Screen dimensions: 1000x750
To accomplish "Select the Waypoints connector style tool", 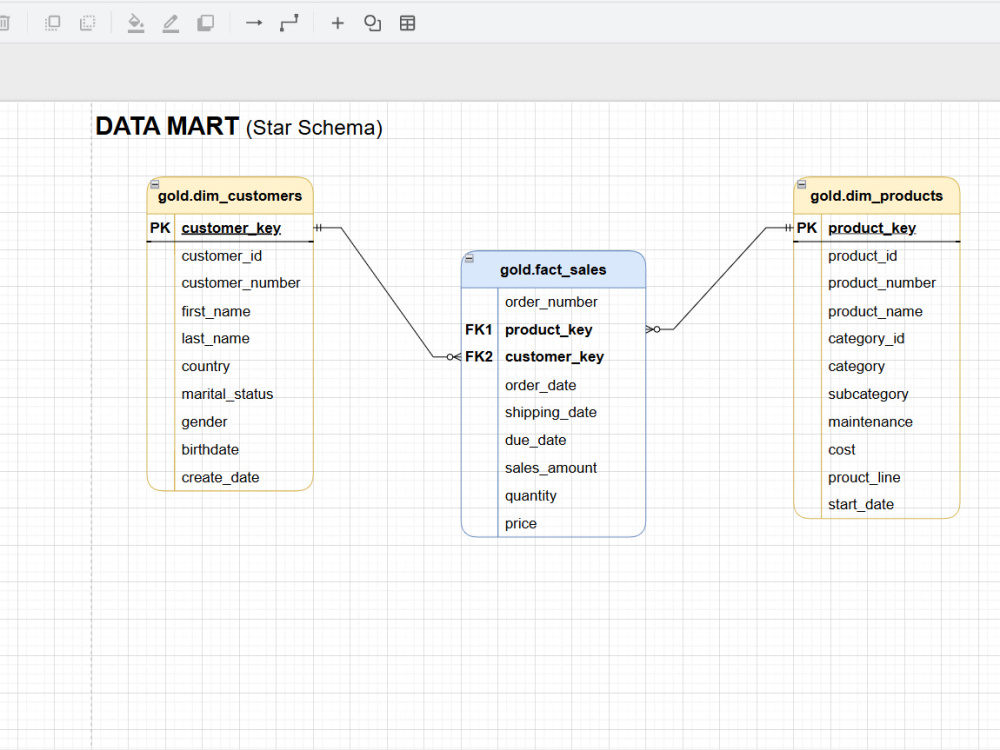I will 289,24.
